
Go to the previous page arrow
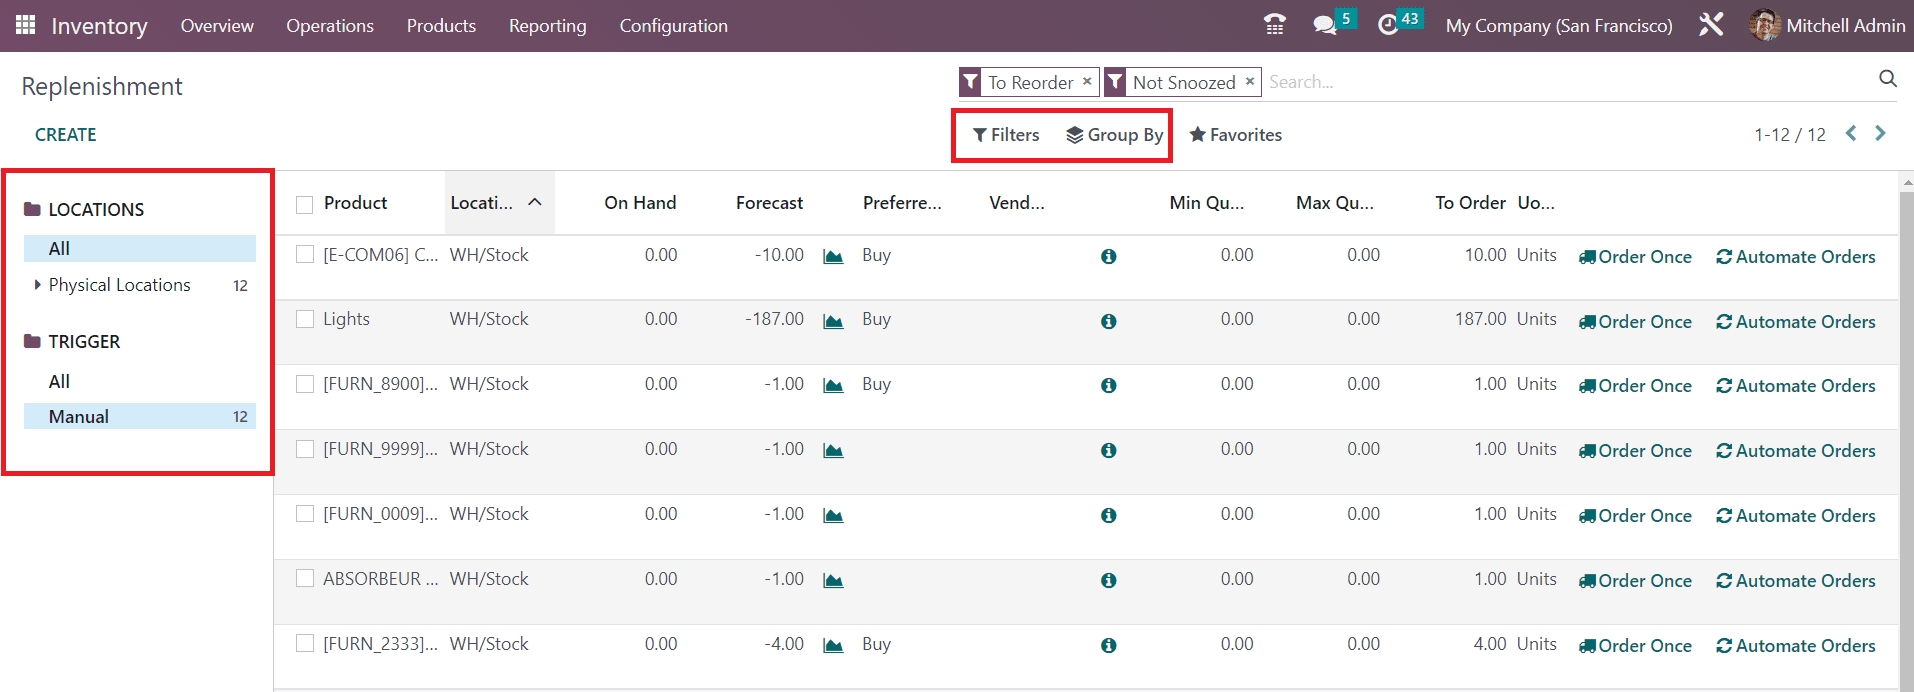pyautogui.click(x=1851, y=133)
